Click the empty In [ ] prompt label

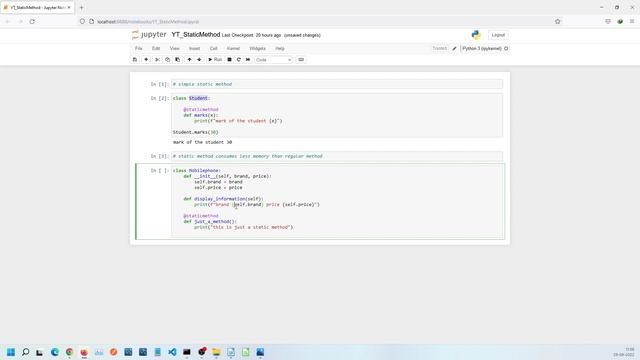coord(160,171)
